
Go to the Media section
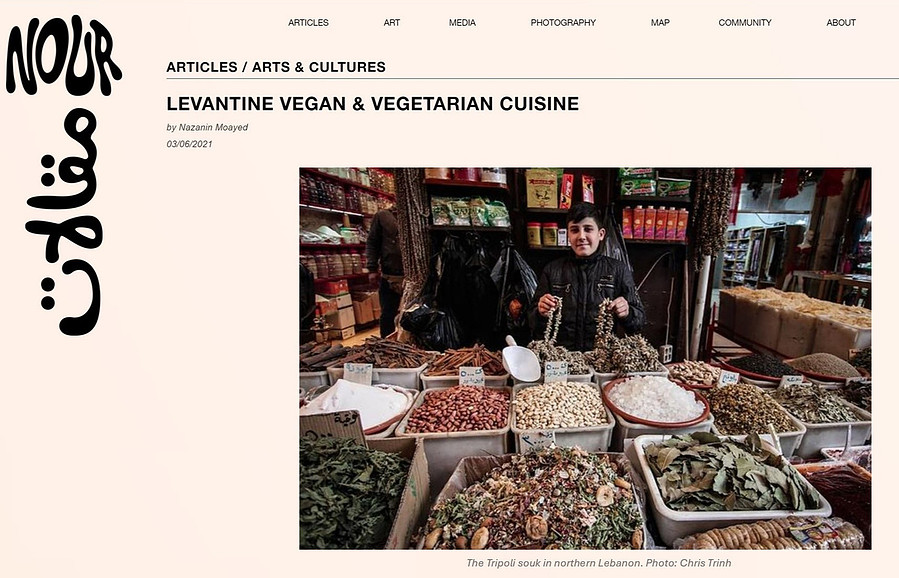pyautogui.click(x=462, y=22)
